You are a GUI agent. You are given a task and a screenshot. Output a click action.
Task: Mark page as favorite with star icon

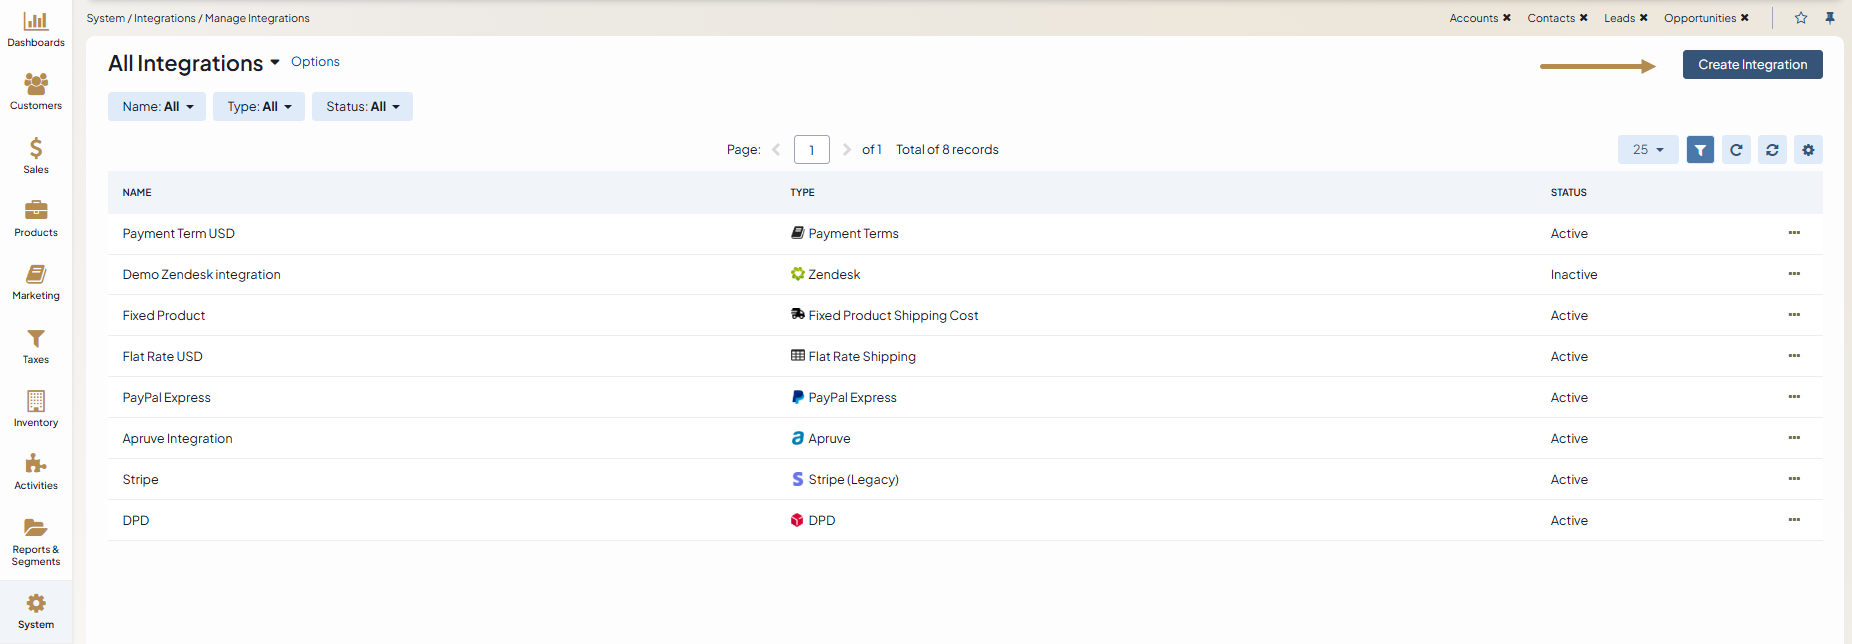1801,18
